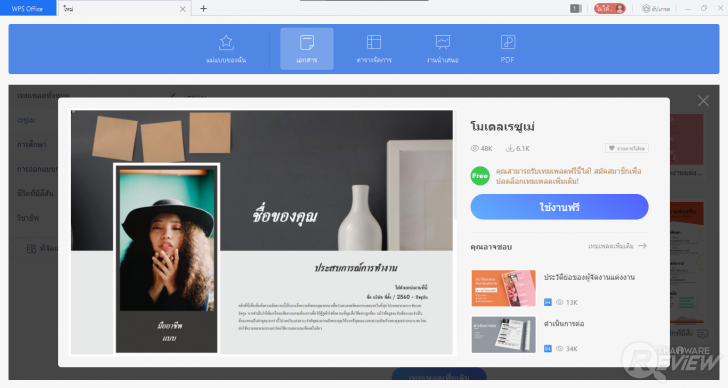The image size is (728, 388).
Task: Select the Profession category in the sidebar
Action: pos(28,217)
